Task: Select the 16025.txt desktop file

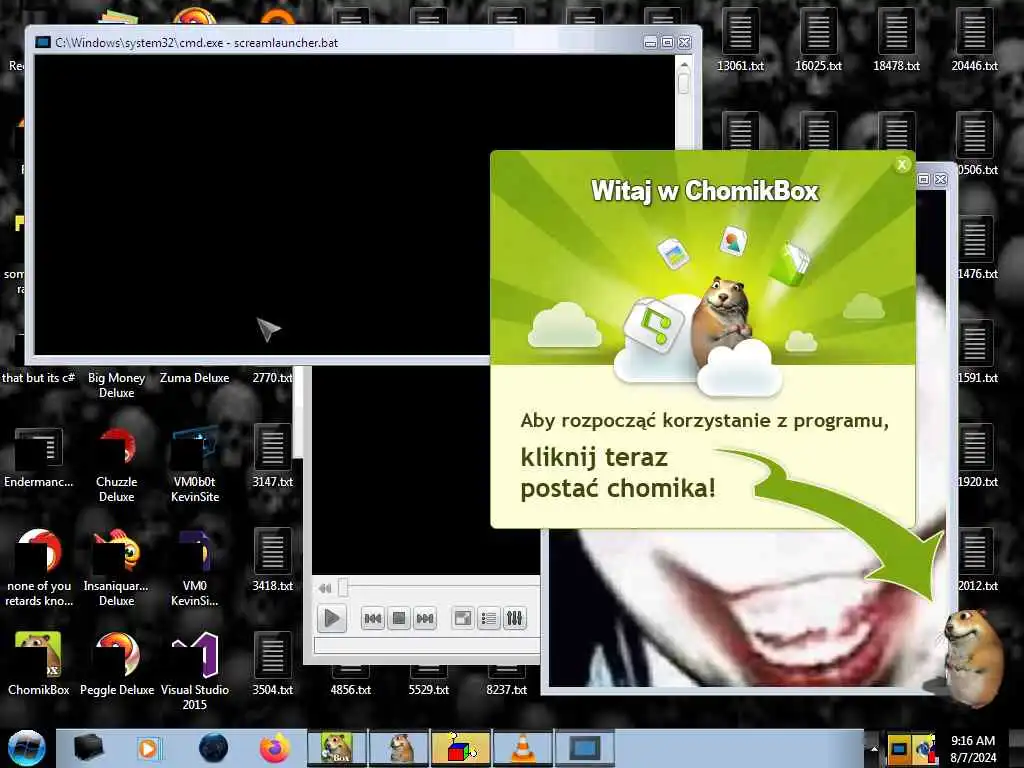Action: (818, 39)
